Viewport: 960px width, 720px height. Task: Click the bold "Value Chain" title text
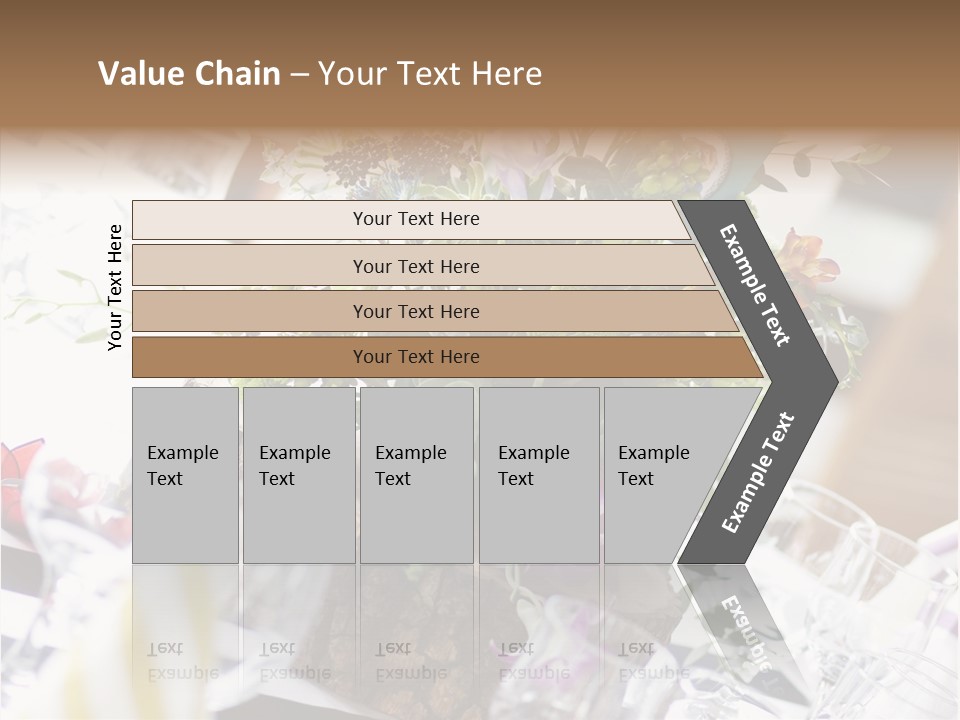pos(189,74)
